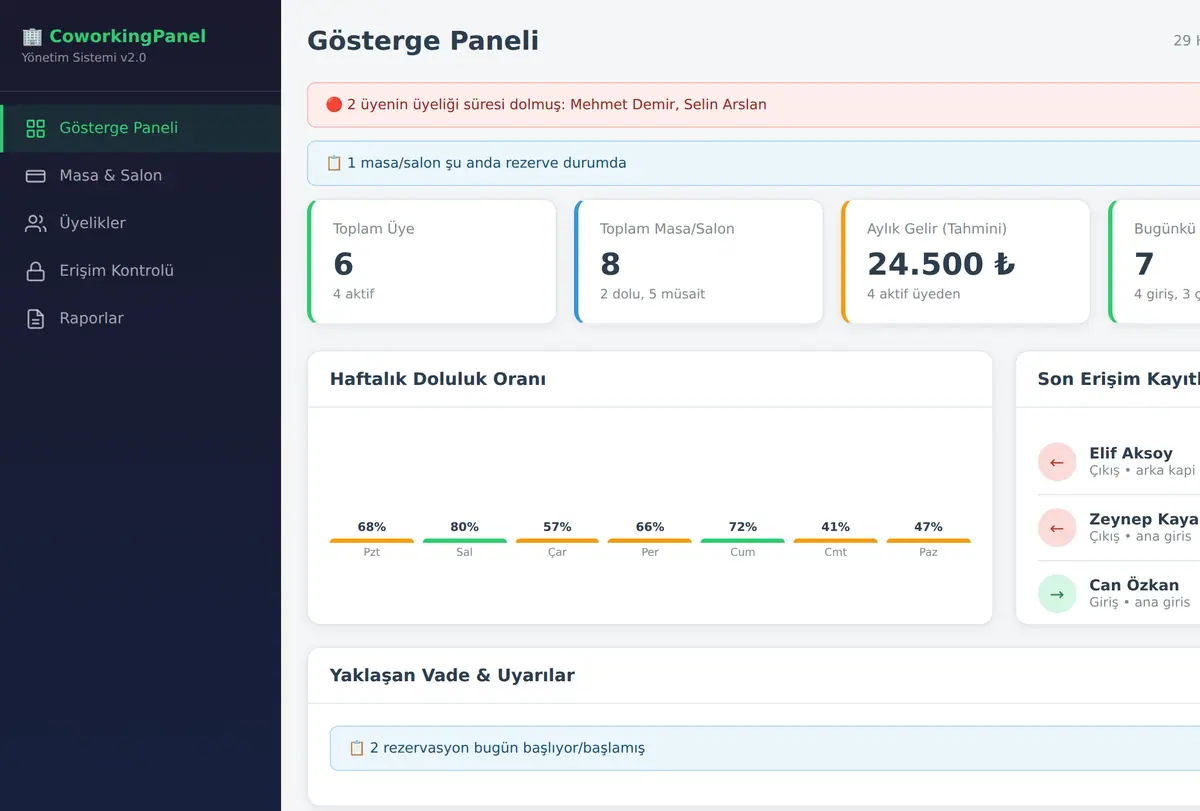Screen dimensions: 1200x811
Task: Select the Toplam Üye stat card
Action: click(x=431, y=262)
